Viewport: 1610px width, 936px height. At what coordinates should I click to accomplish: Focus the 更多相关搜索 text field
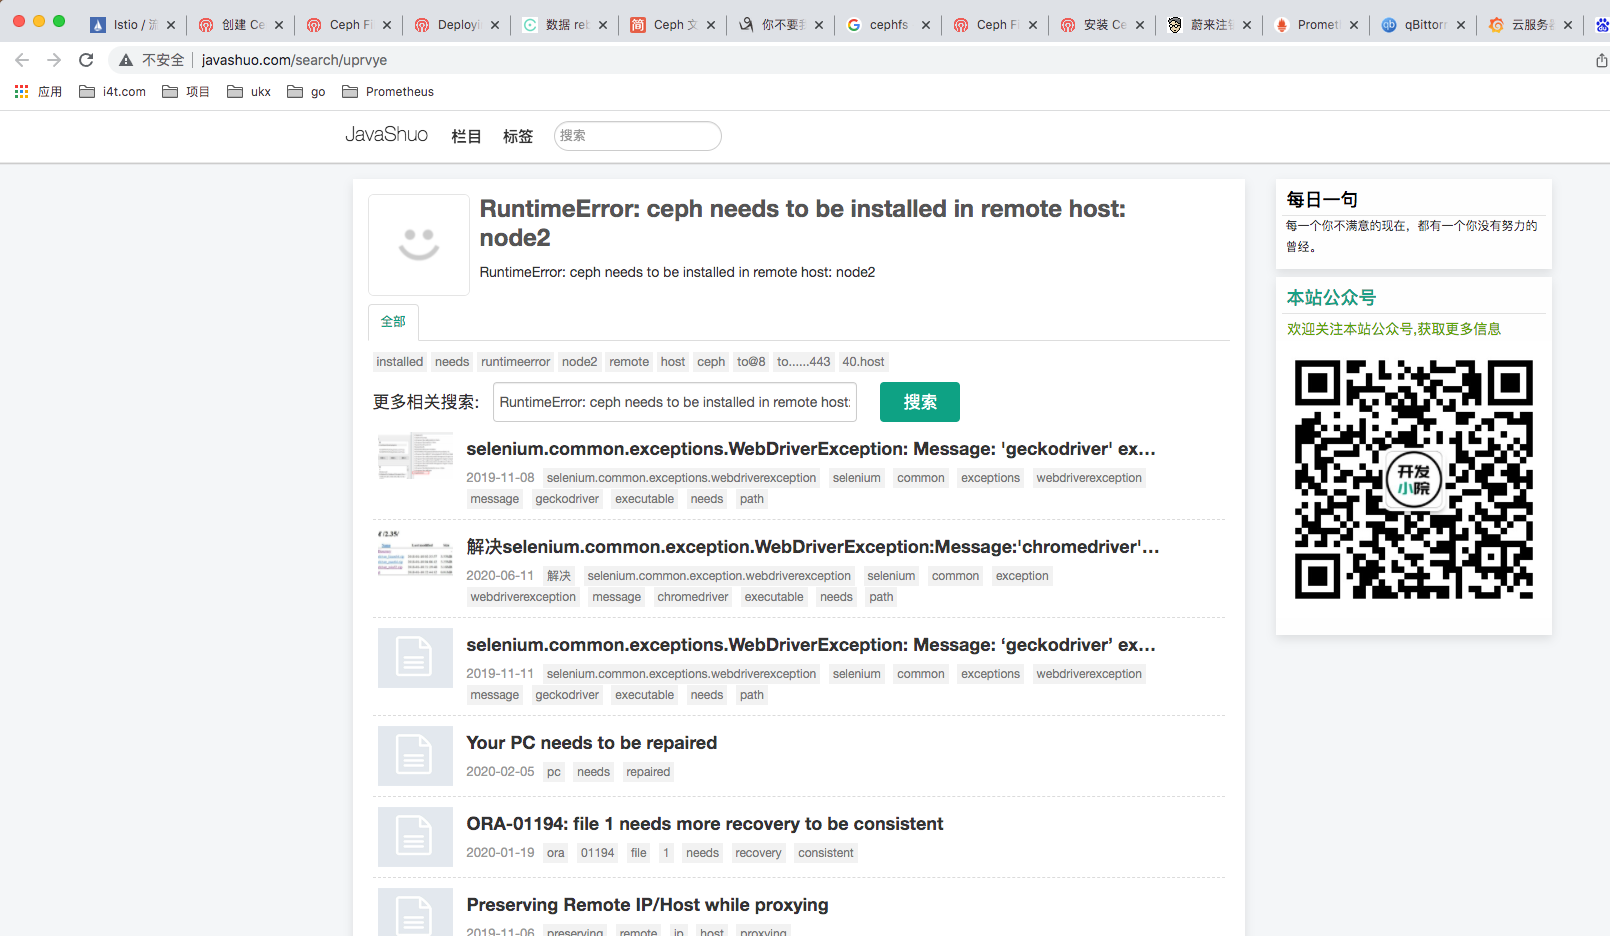pyautogui.click(x=675, y=402)
